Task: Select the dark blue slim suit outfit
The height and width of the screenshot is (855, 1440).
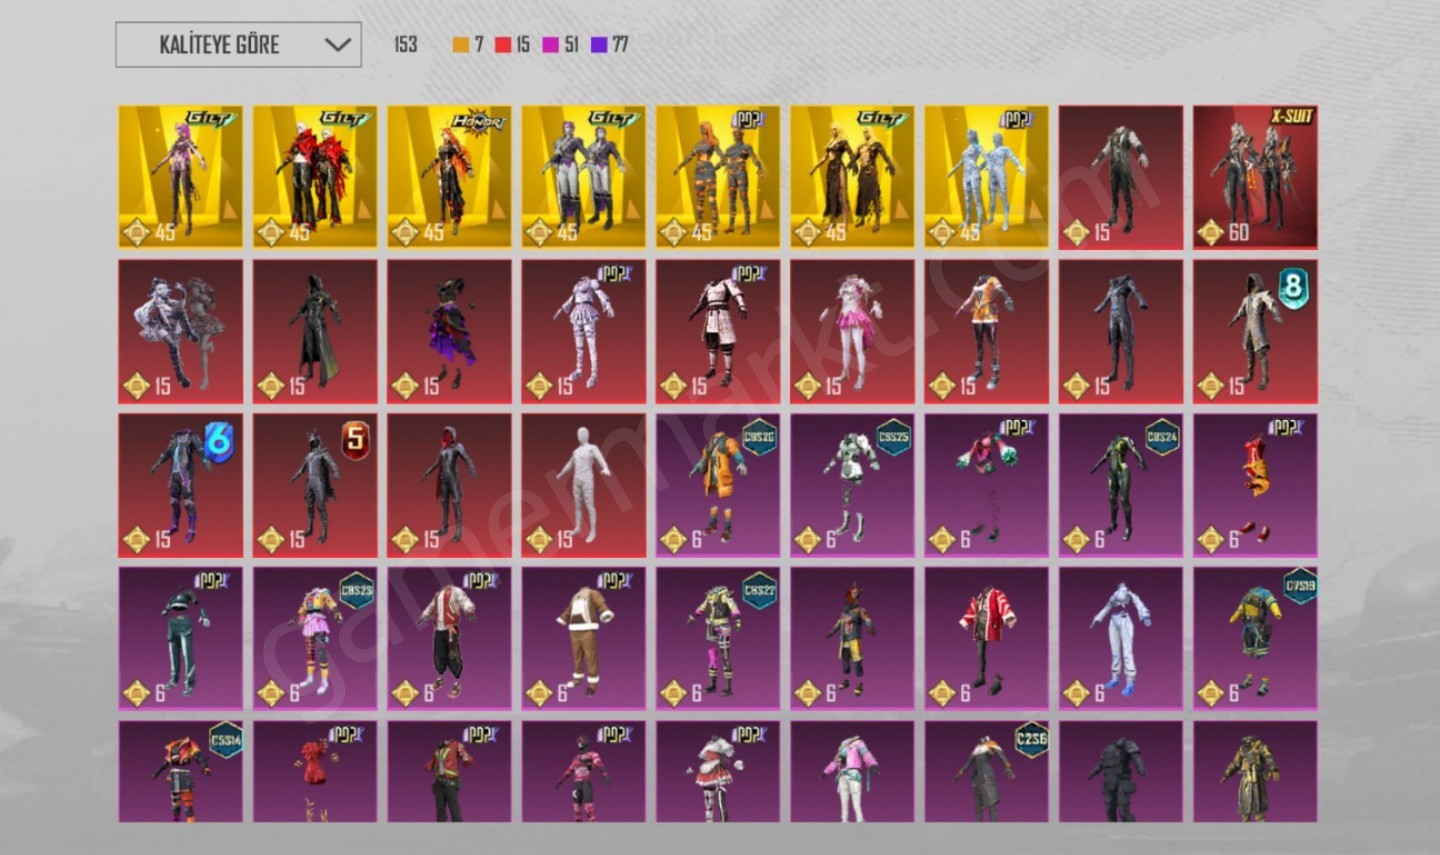Action: click(1121, 331)
